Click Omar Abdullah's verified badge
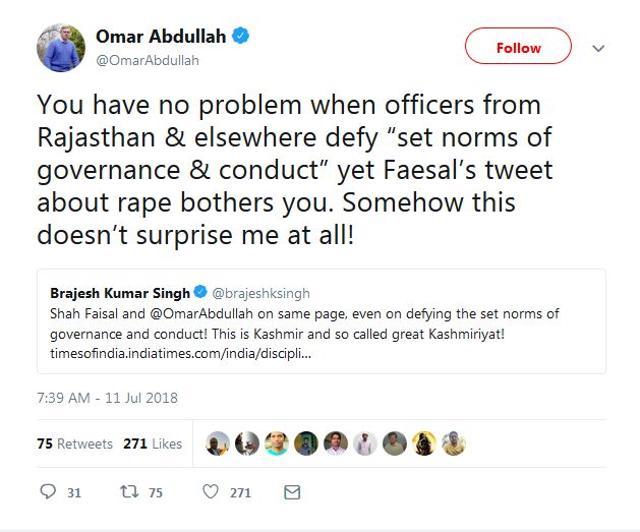 point(242,36)
